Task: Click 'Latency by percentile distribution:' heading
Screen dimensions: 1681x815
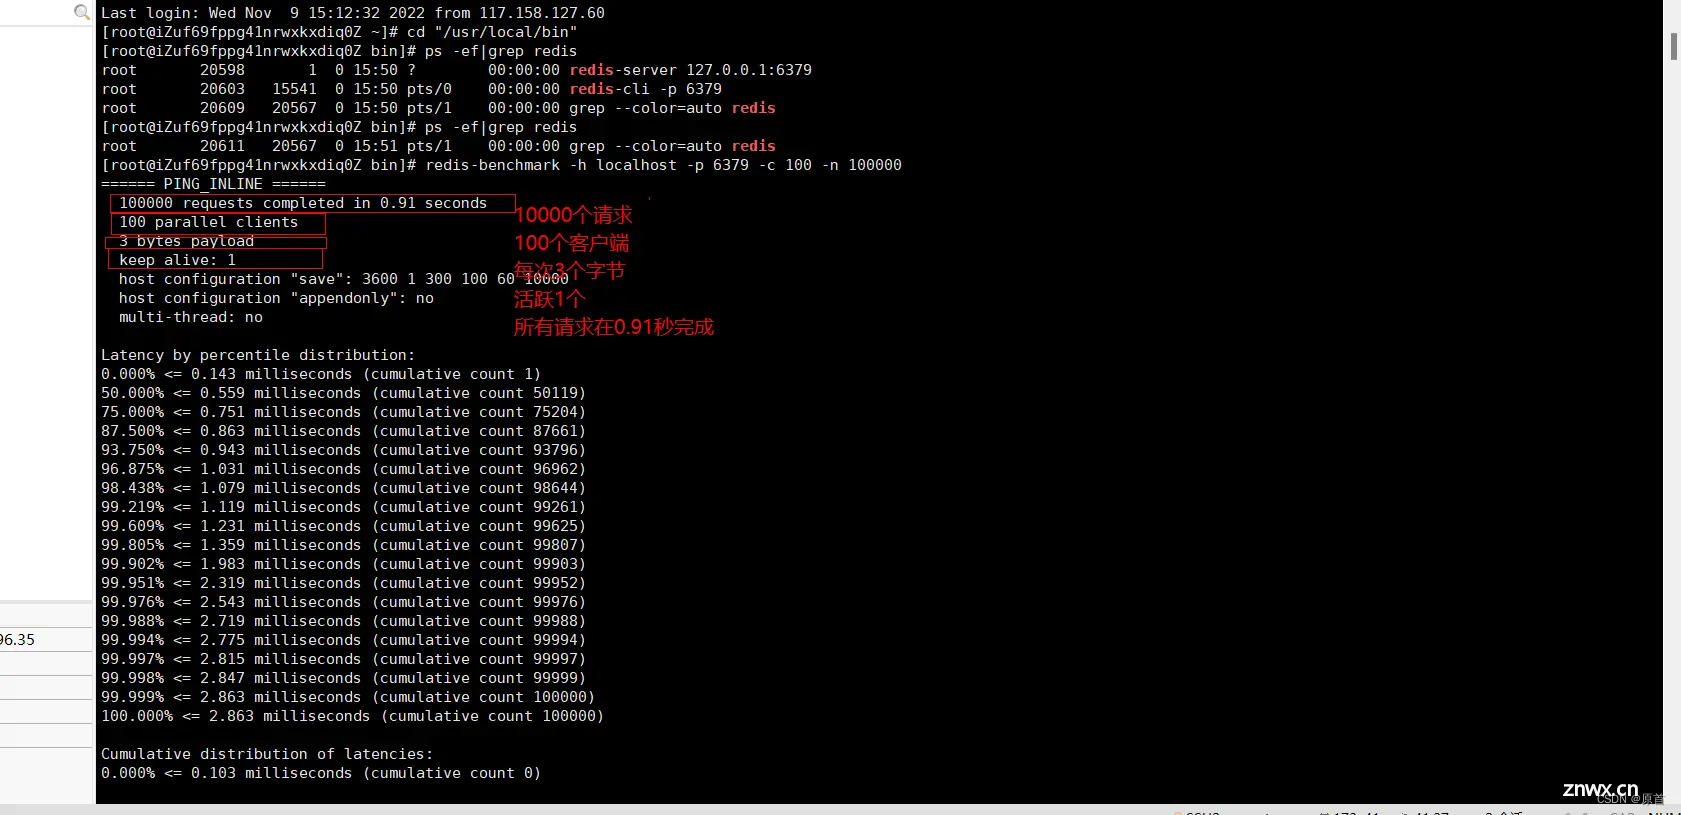Action: point(258,355)
